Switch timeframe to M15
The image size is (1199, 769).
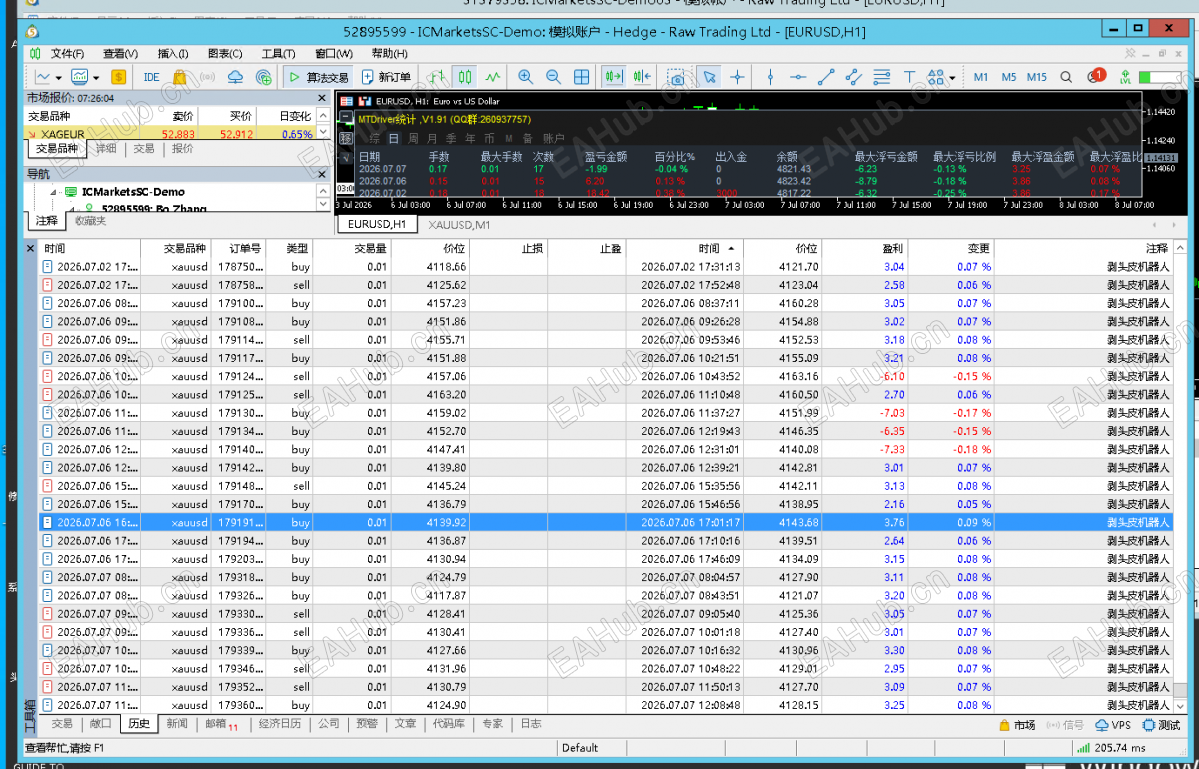click(x=1037, y=77)
